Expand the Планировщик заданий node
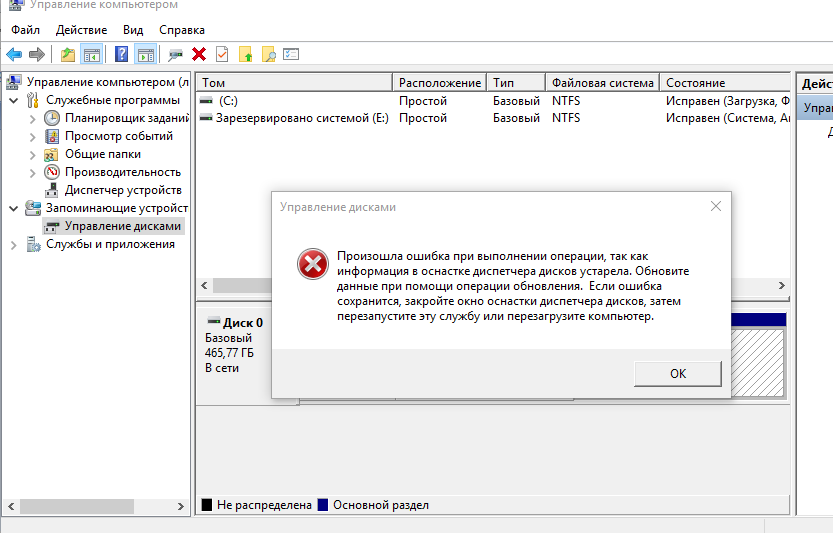 [x=32, y=119]
